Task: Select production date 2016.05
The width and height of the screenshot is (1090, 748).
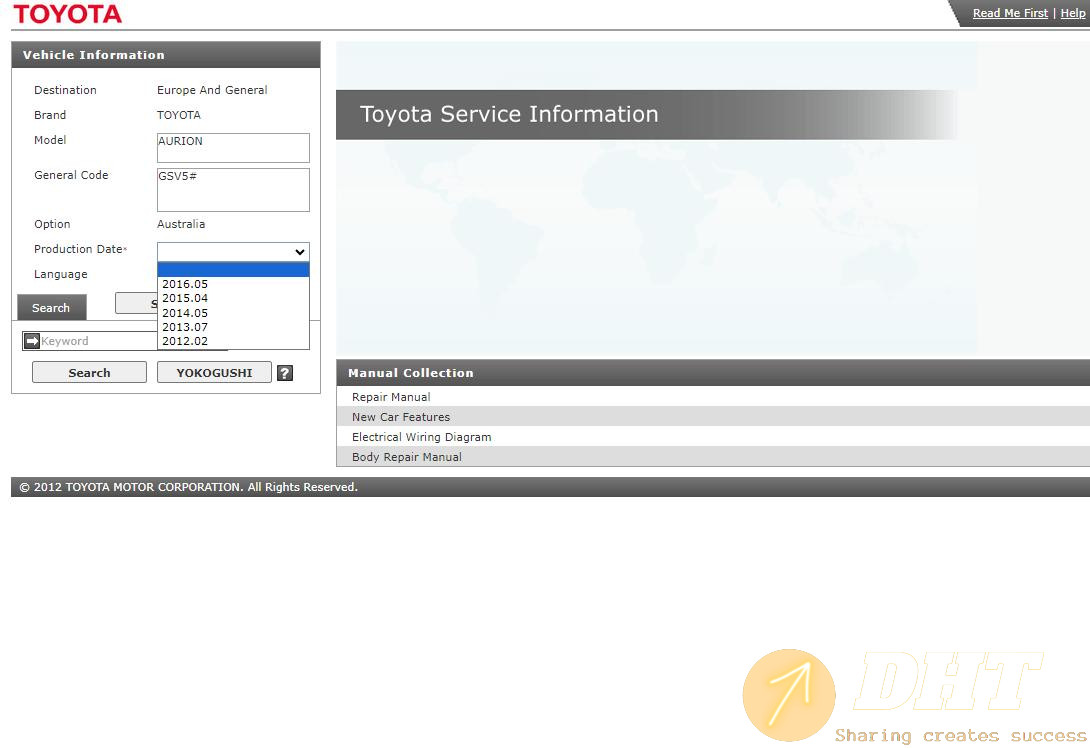Action: tap(233, 284)
